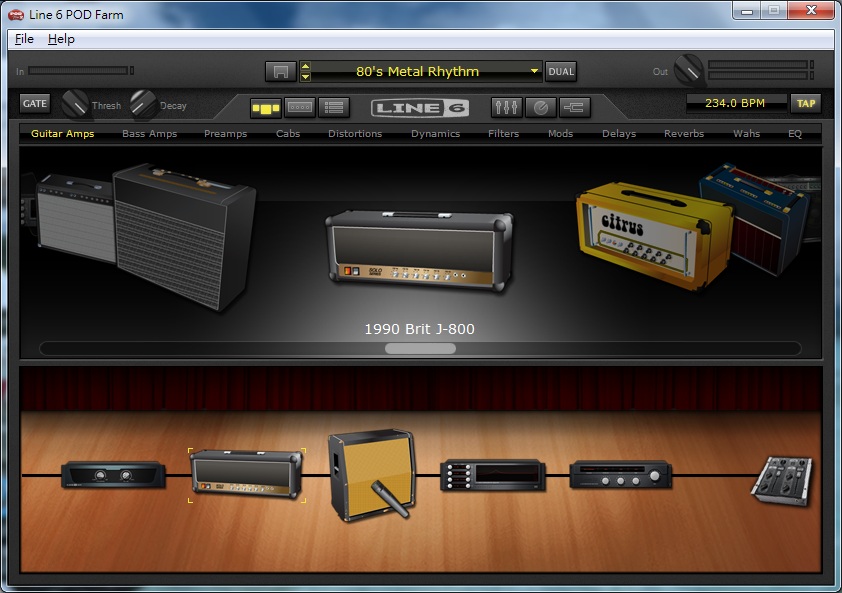Click the save preset floppy icon
Screen dimensions: 842x593
point(281,71)
